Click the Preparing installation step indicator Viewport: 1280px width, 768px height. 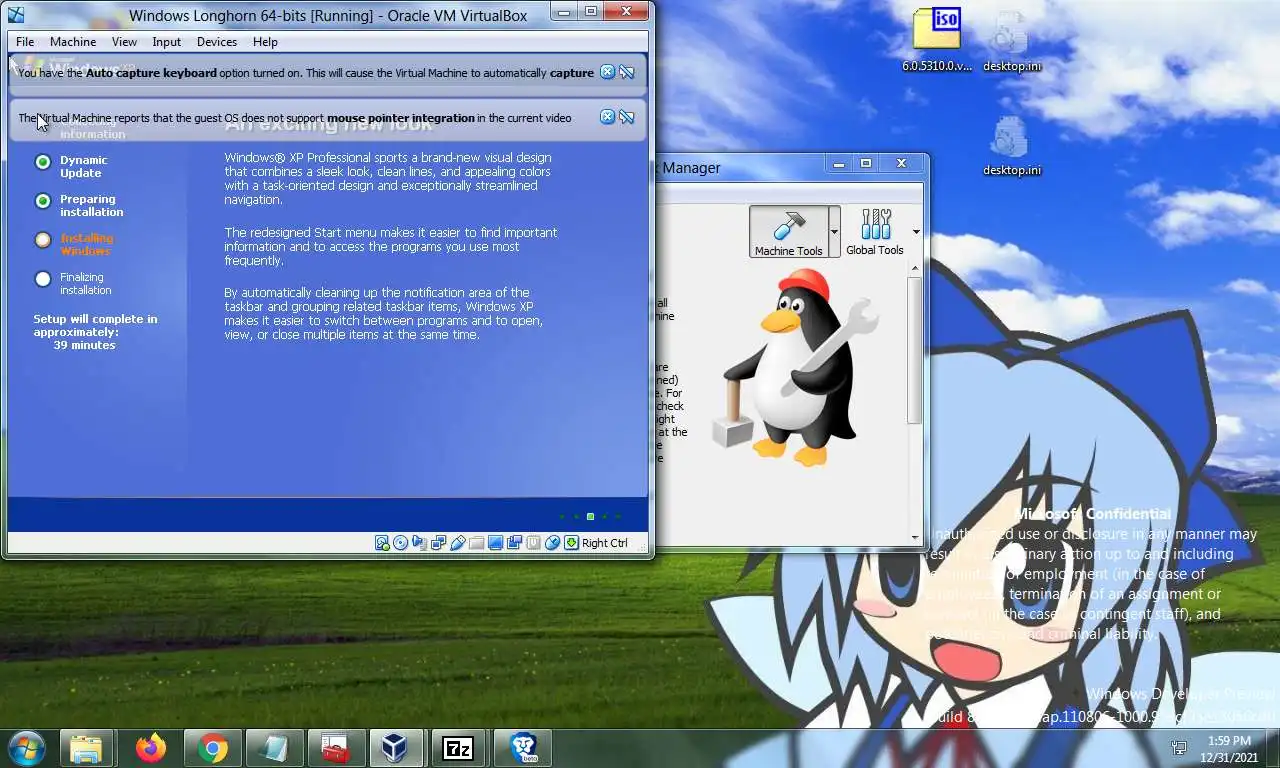click(x=43, y=201)
